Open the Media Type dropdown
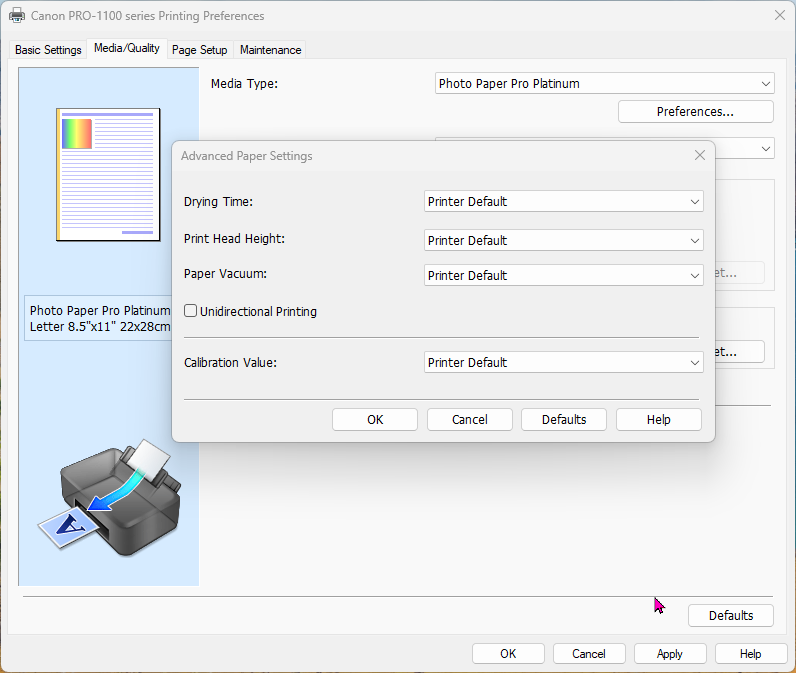This screenshot has width=796, height=673. click(x=605, y=84)
